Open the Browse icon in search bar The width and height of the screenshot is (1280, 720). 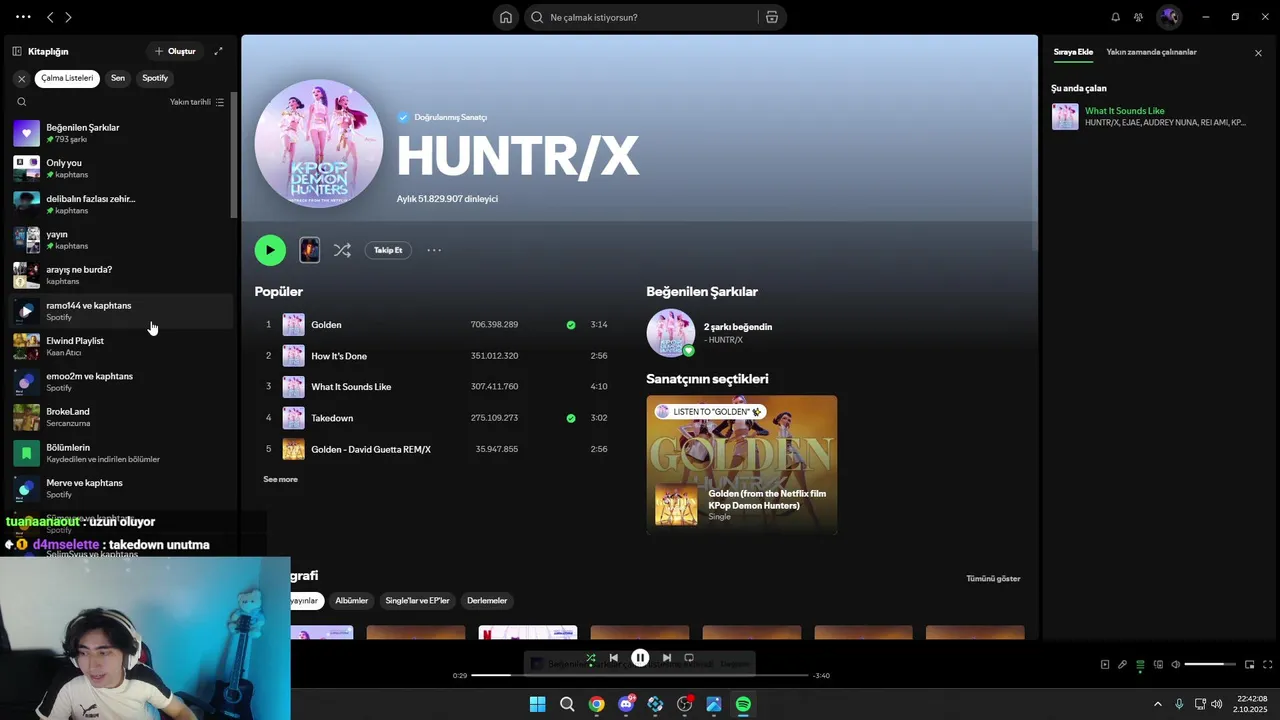[772, 17]
